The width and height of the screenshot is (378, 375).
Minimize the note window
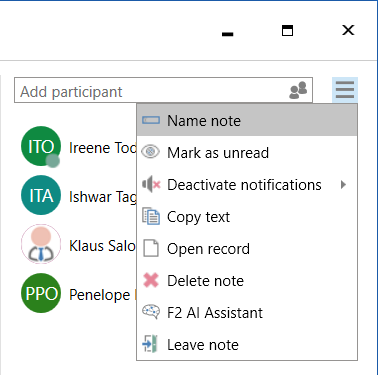coord(228,34)
